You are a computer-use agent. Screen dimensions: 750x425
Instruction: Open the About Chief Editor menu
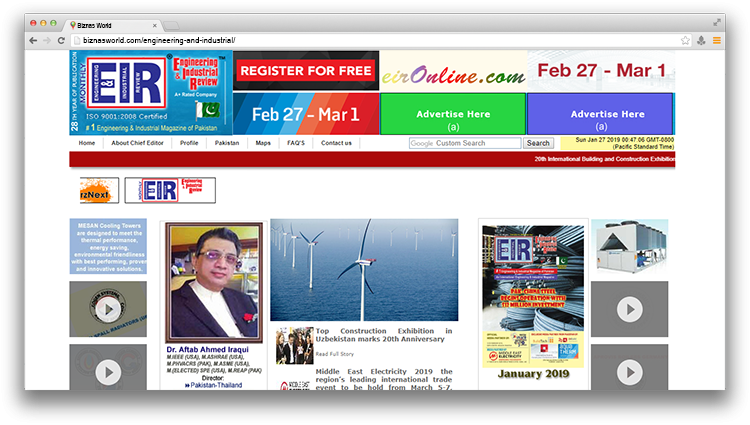(139, 143)
